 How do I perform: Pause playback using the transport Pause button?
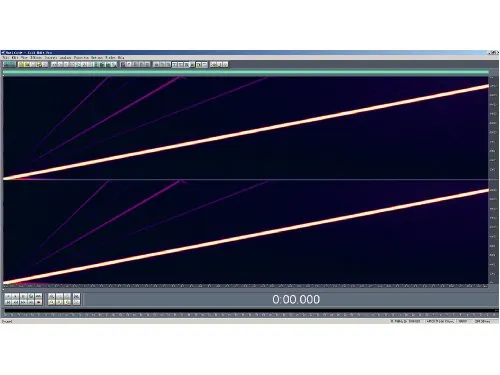23,296
